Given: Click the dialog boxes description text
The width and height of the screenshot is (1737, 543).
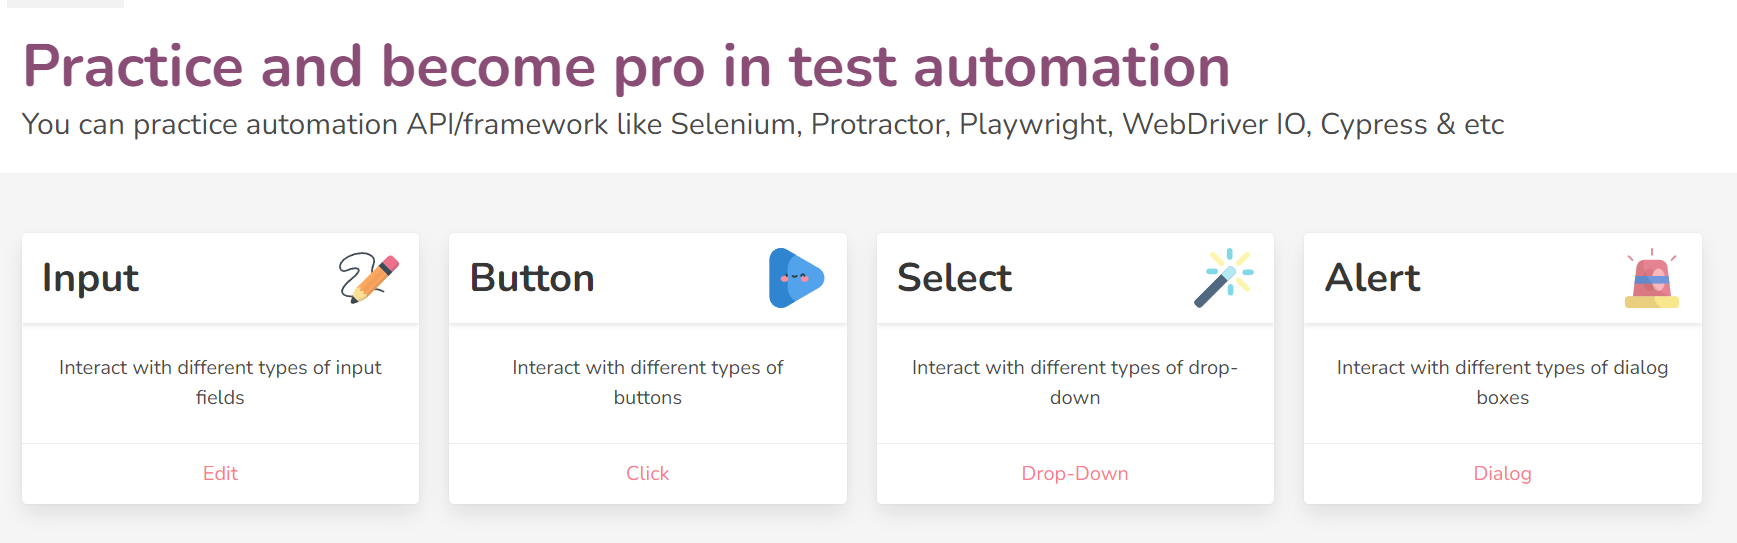Looking at the screenshot, I should coord(1502,382).
